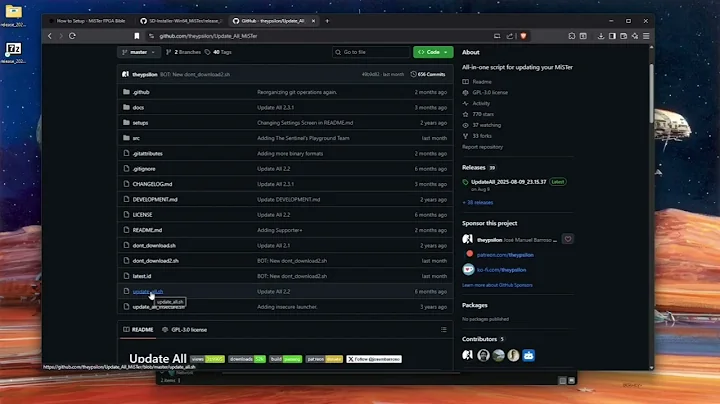Reload the page with the refresh icon
The height and width of the screenshot is (404, 720).
pyautogui.click(x=73, y=36)
